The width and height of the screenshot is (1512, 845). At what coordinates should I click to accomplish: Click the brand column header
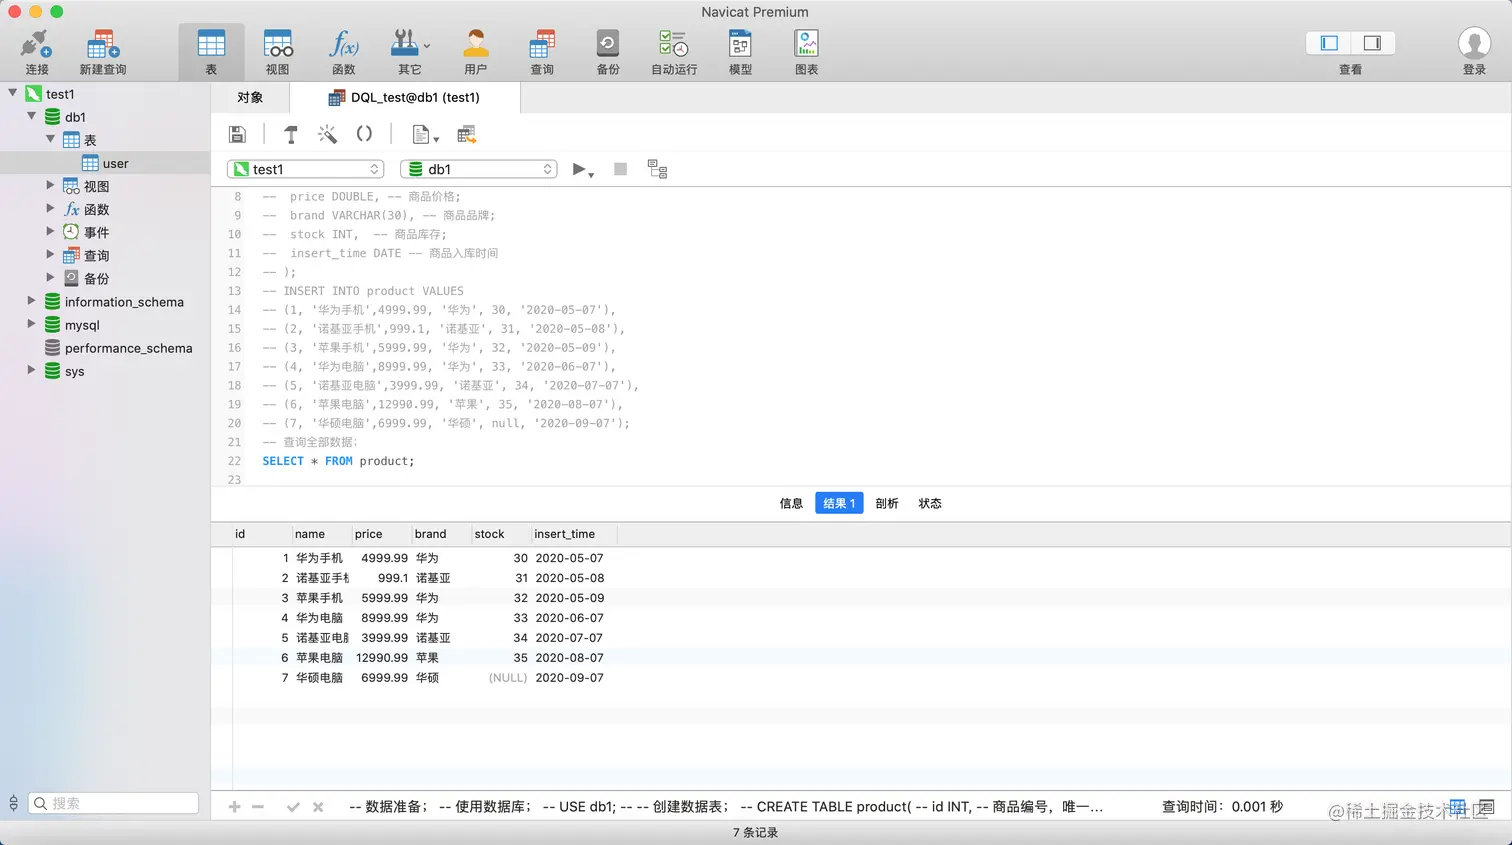(441, 534)
